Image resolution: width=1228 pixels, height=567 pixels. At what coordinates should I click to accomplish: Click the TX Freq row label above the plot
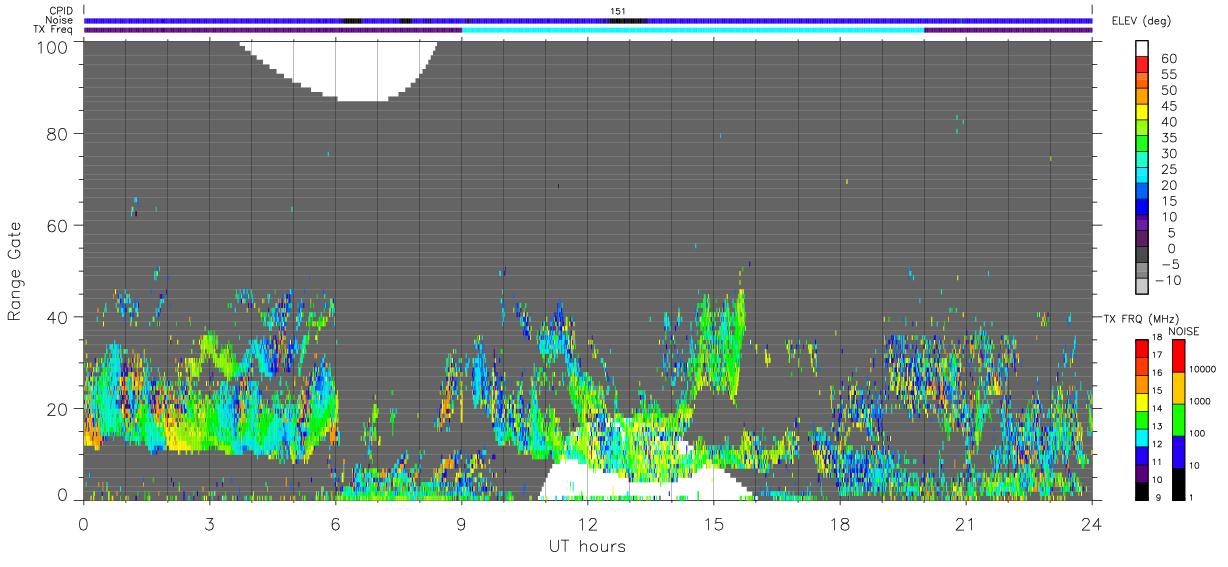pyautogui.click(x=54, y=30)
